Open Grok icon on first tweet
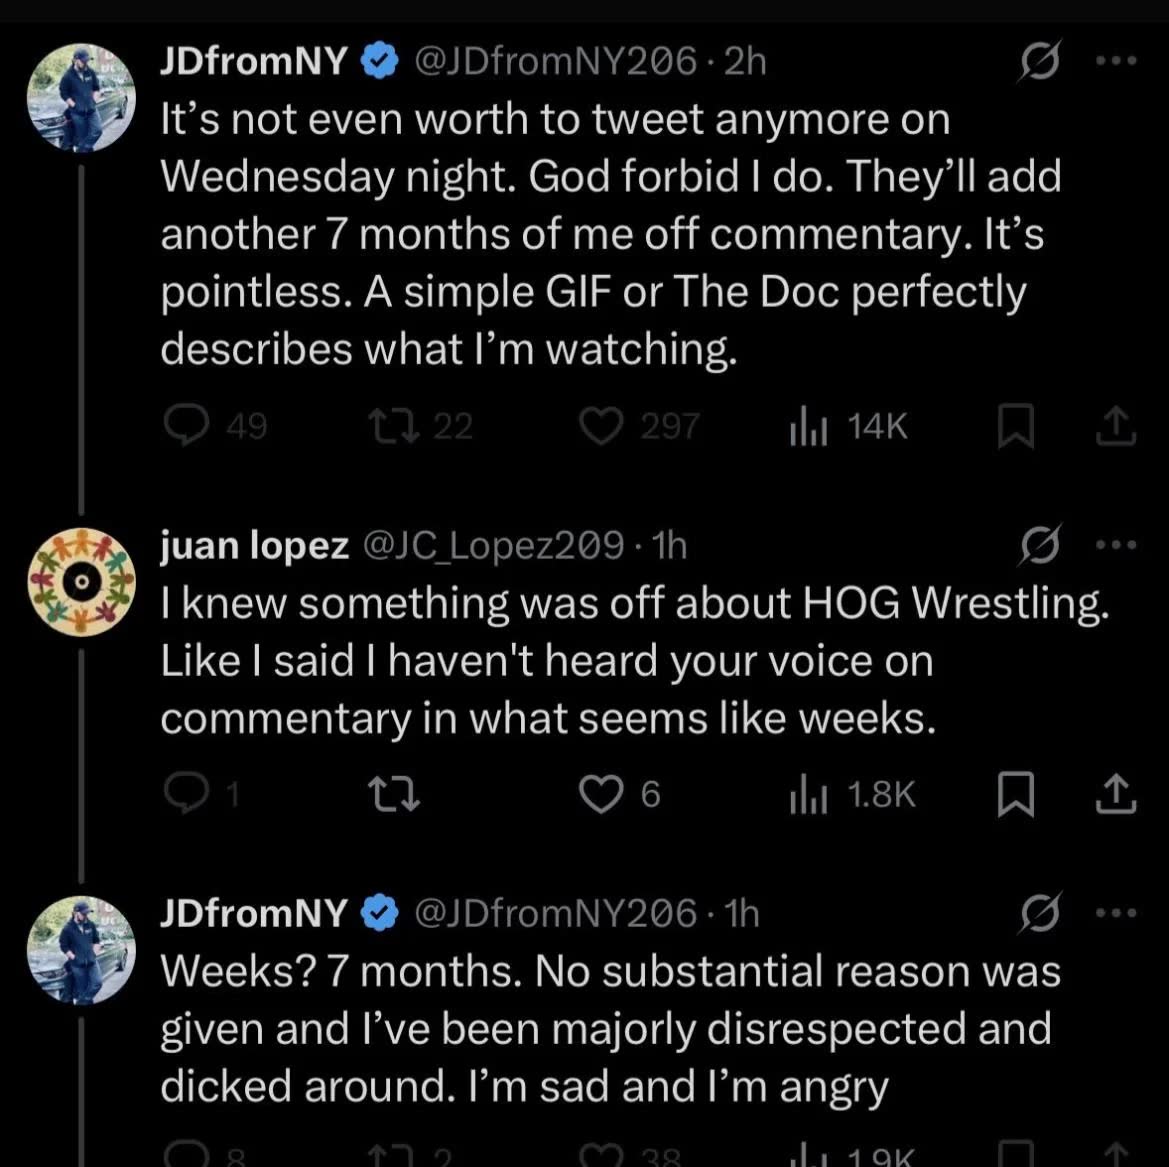Viewport: 1169px width, 1167px height. tap(1041, 61)
